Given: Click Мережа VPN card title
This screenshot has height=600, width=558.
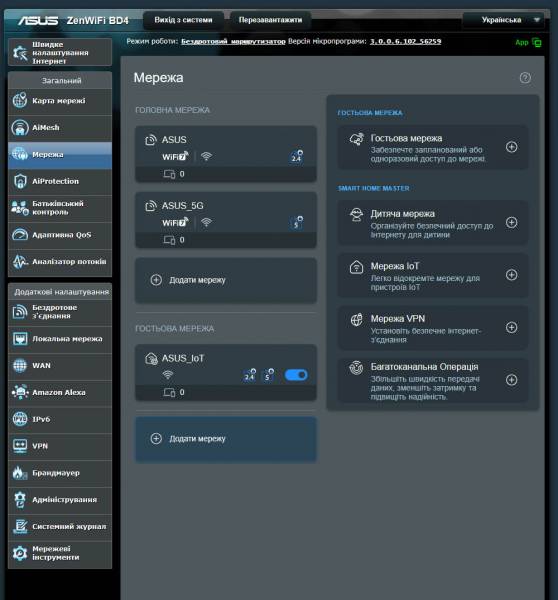Looking at the screenshot, I should pyautogui.click(x=398, y=319).
